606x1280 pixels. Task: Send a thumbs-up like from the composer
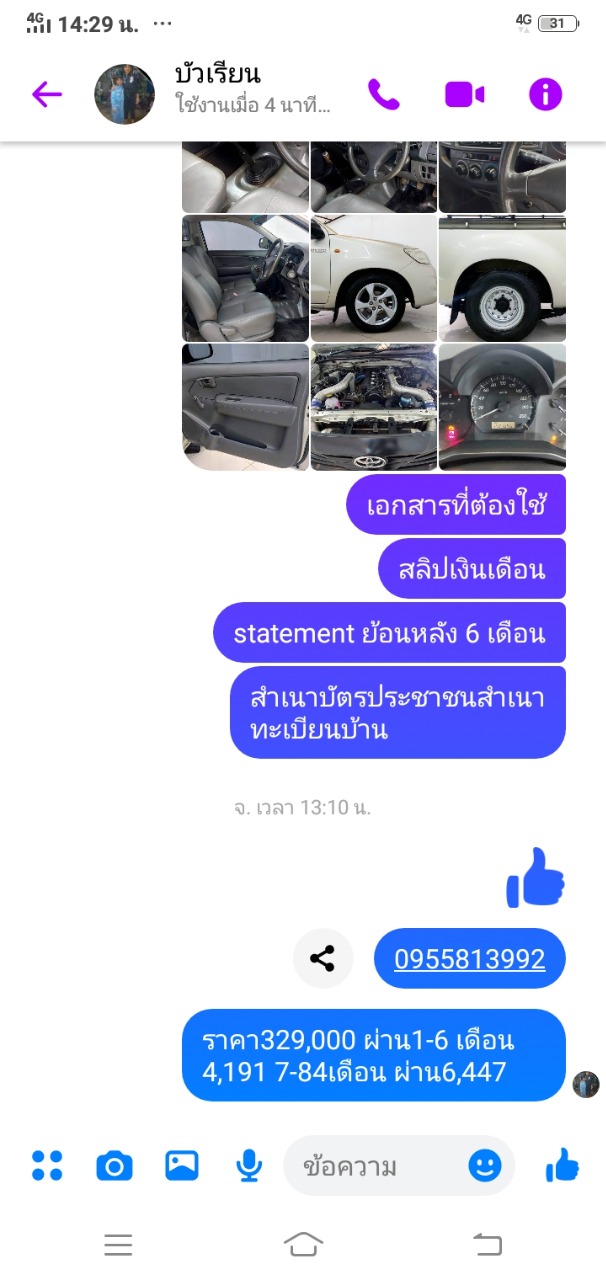coord(562,1165)
